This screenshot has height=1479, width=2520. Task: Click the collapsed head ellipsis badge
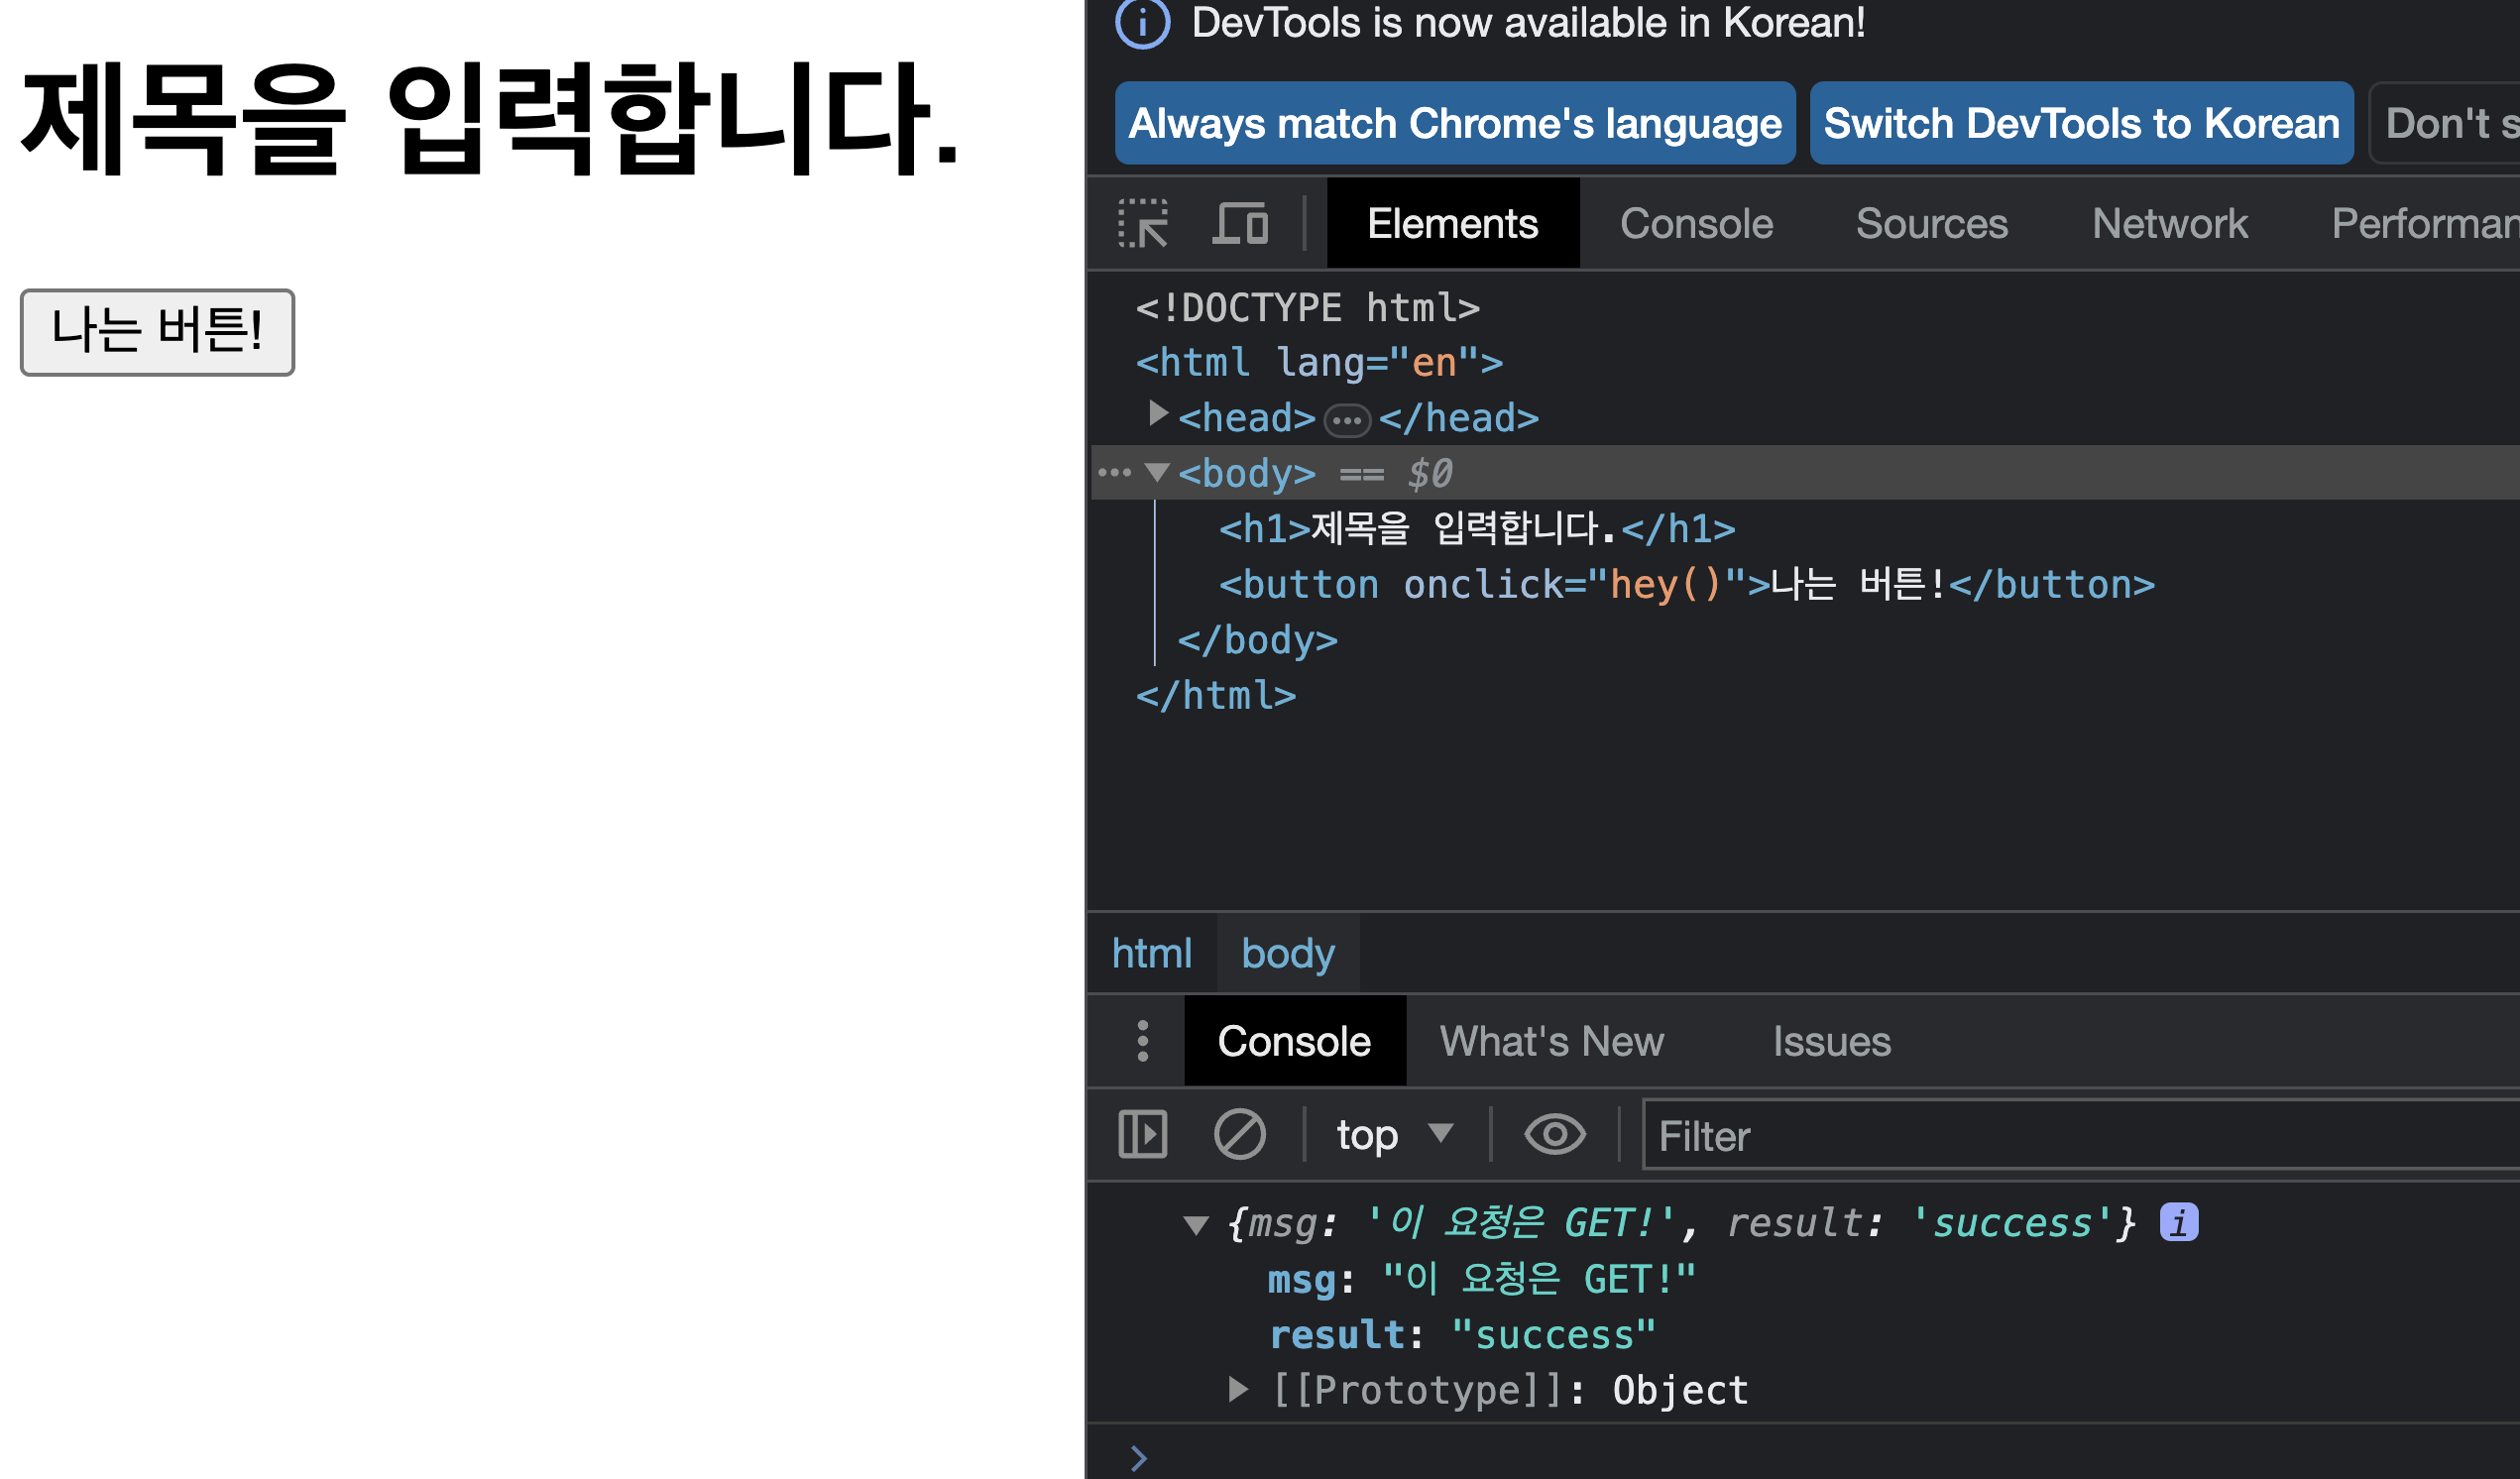[x=1346, y=420]
